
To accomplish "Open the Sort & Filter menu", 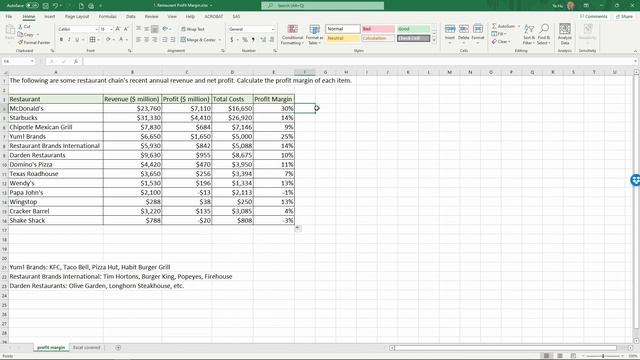I will click(529, 34).
